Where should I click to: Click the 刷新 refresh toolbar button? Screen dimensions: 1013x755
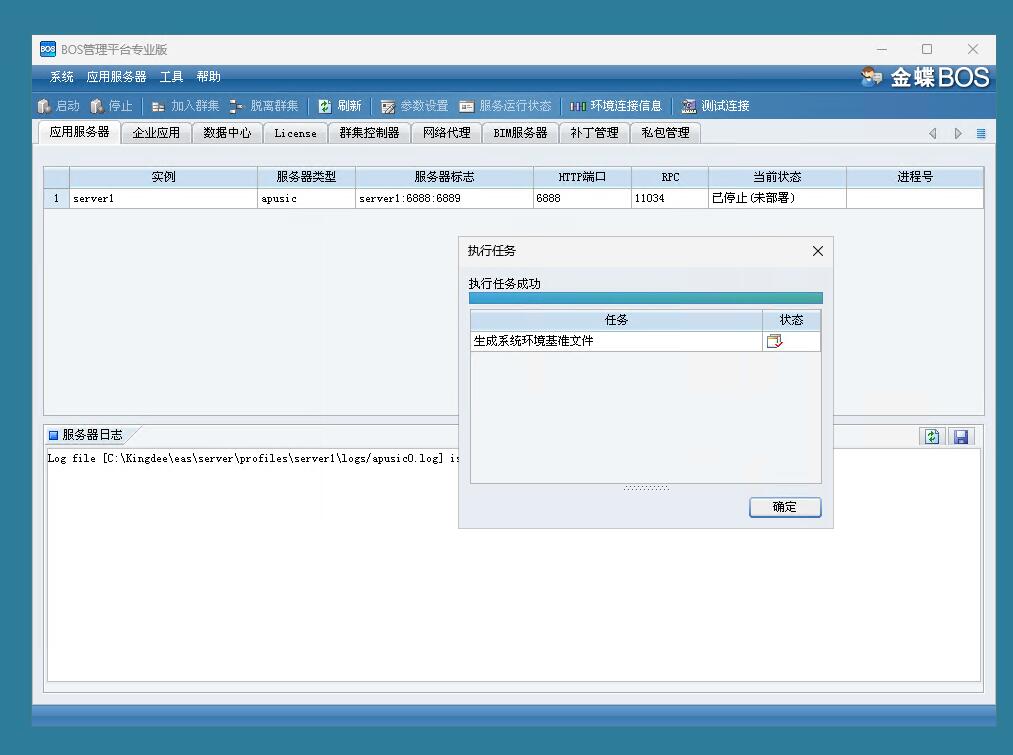click(x=340, y=106)
